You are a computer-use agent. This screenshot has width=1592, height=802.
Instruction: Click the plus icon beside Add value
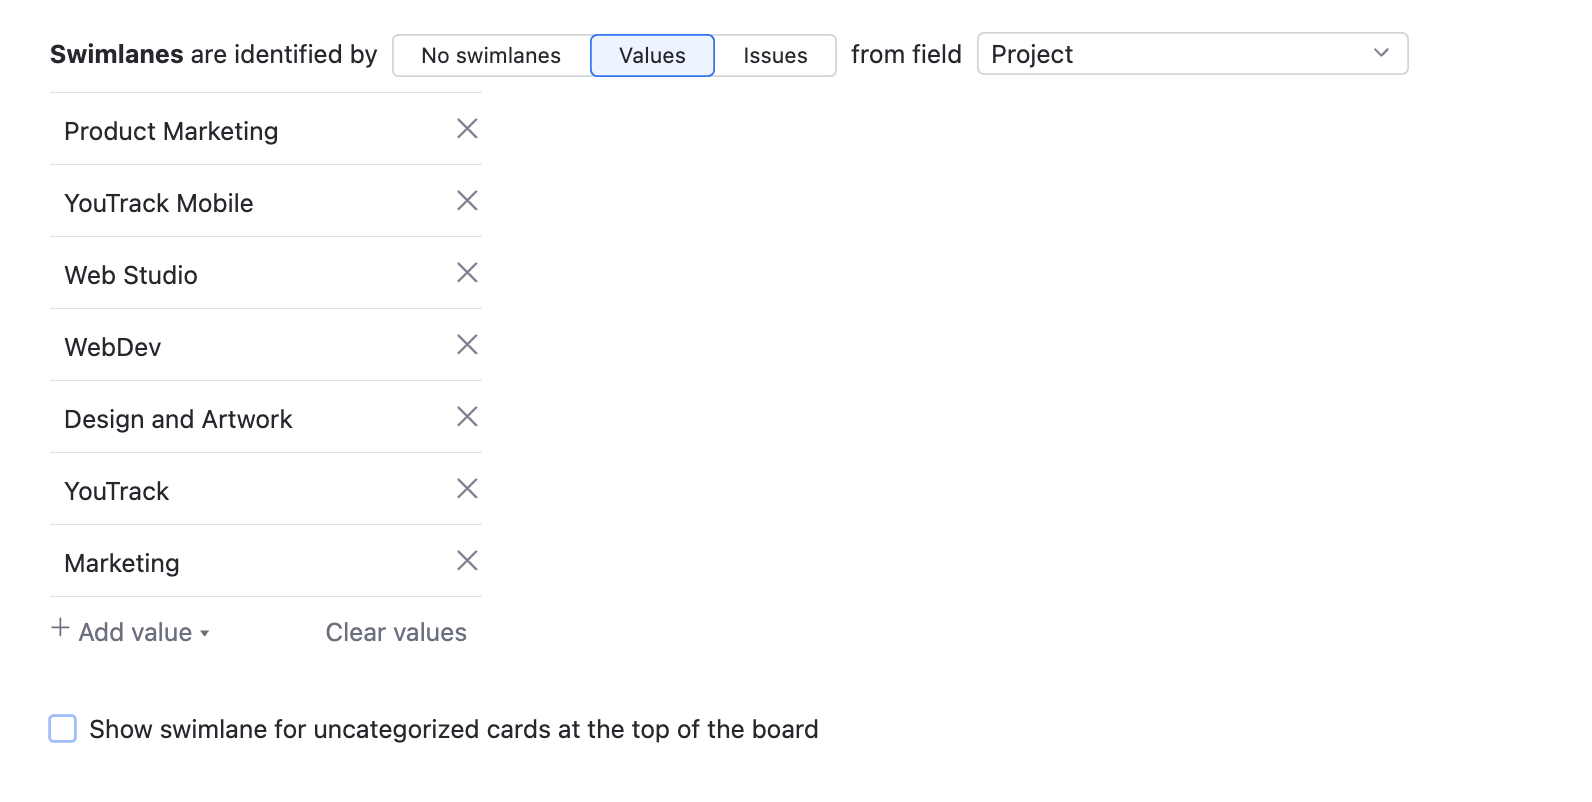[60, 629]
